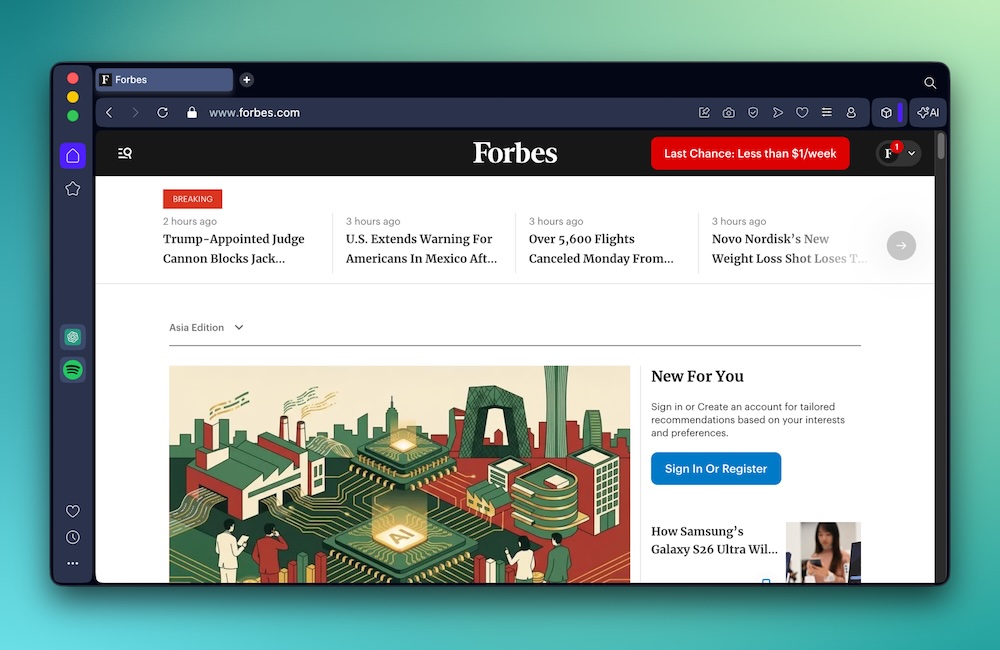Click the camera snapshot icon in address bar
The image size is (1000, 650).
coord(728,113)
